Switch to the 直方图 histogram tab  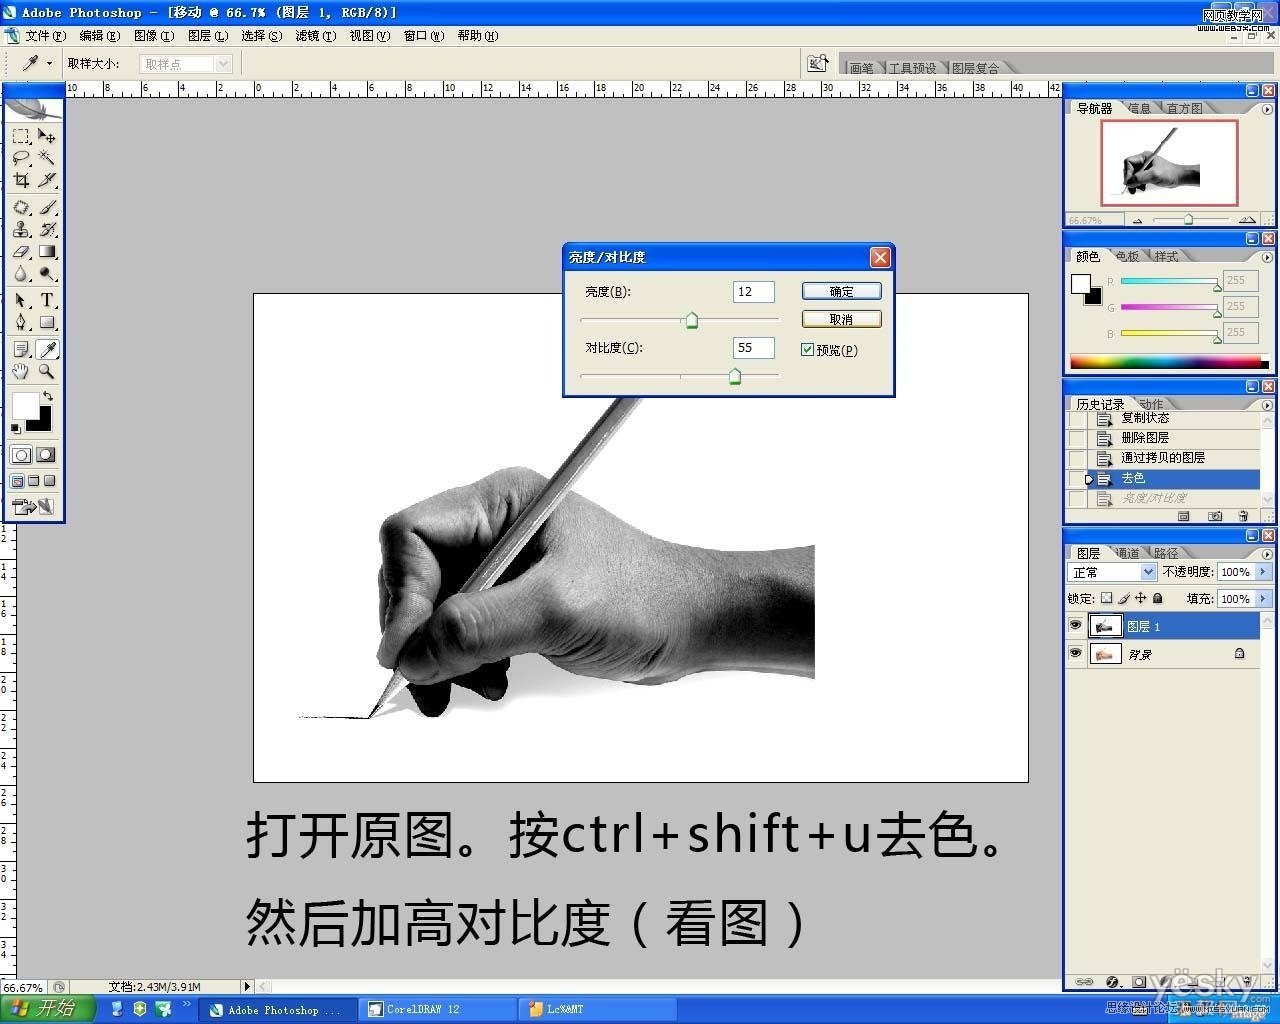(1185, 108)
